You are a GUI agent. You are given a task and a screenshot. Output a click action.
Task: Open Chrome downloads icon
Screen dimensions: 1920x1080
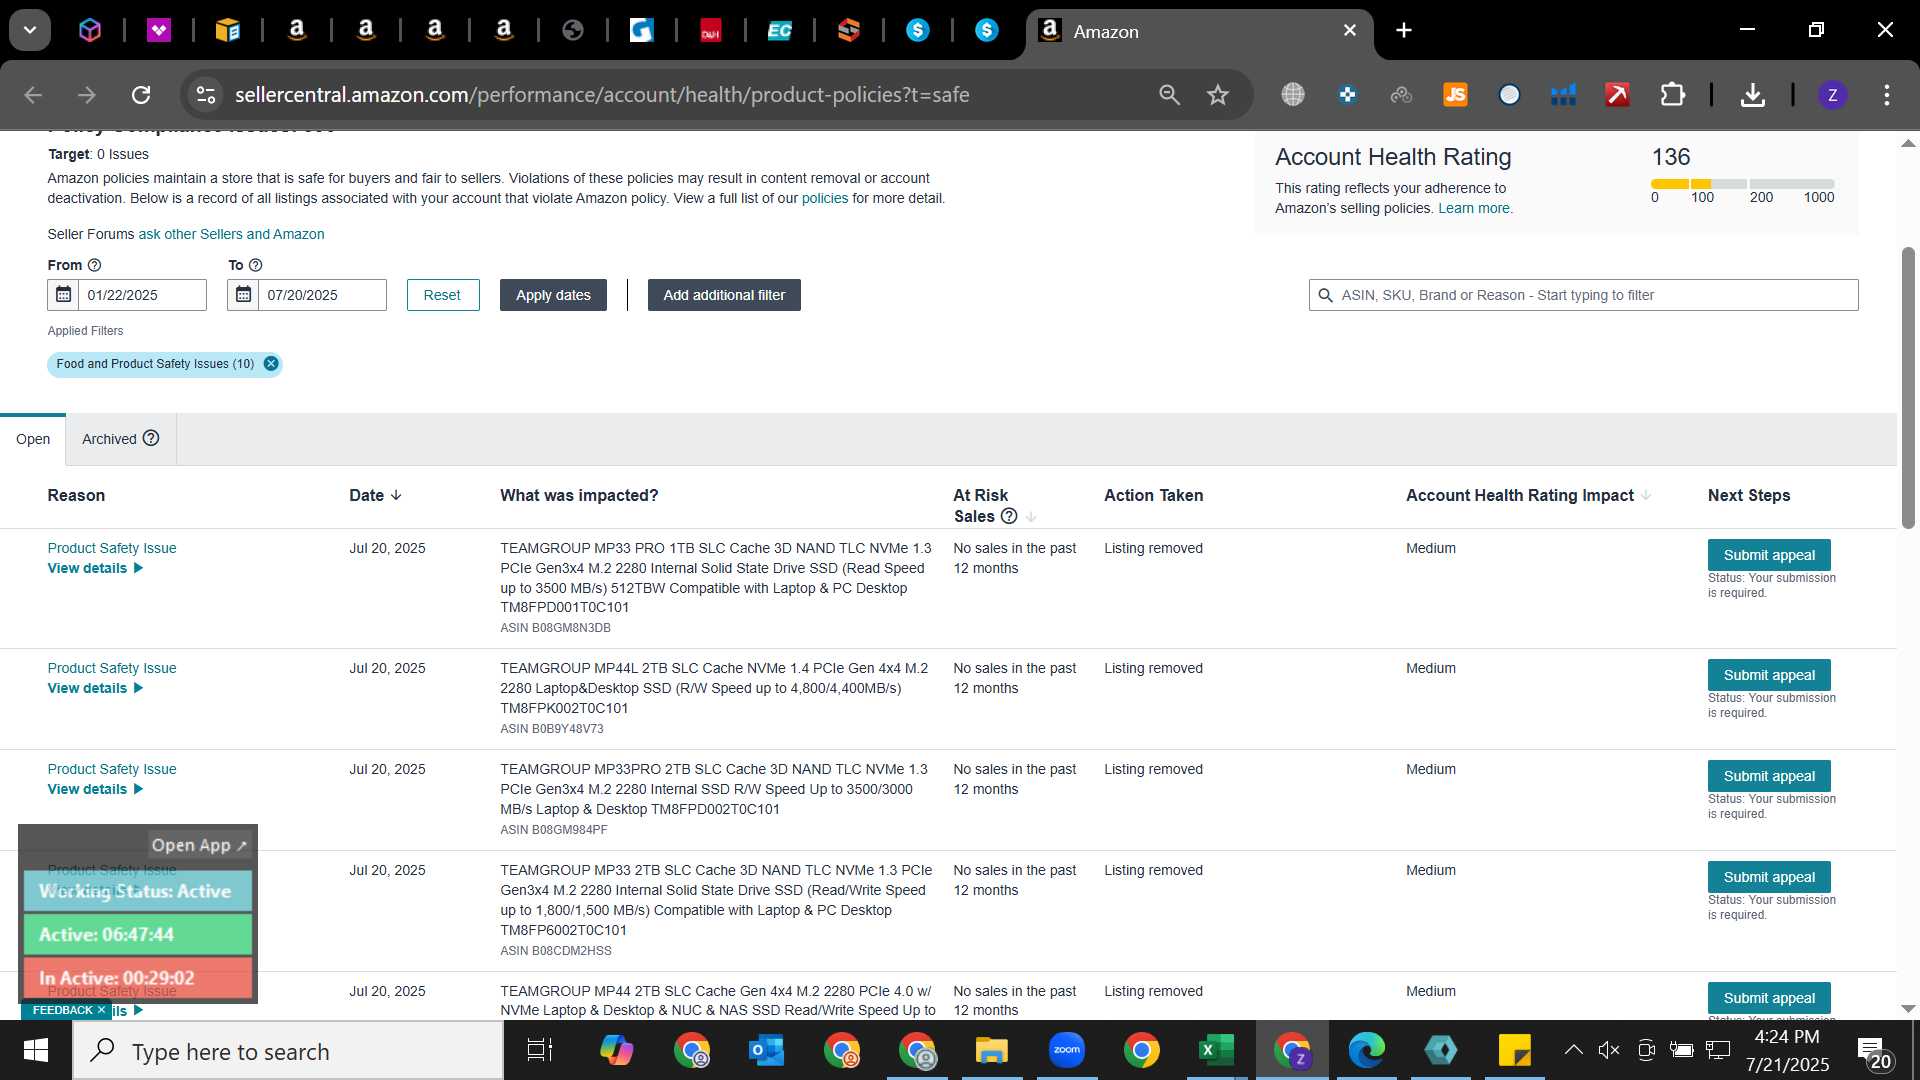(1752, 95)
